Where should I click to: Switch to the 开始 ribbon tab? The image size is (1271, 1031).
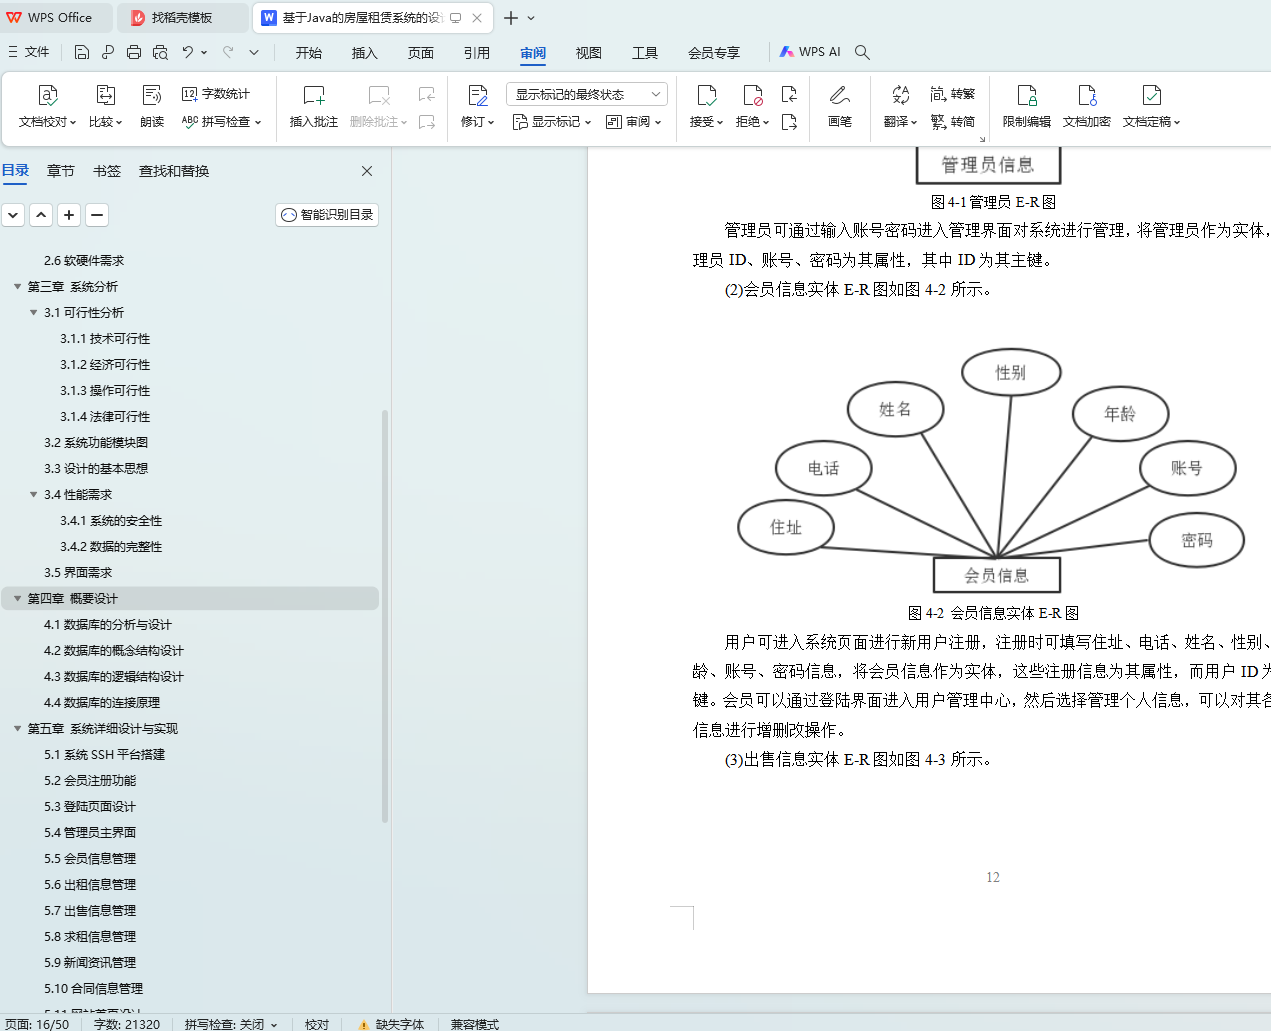coord(309,53)
